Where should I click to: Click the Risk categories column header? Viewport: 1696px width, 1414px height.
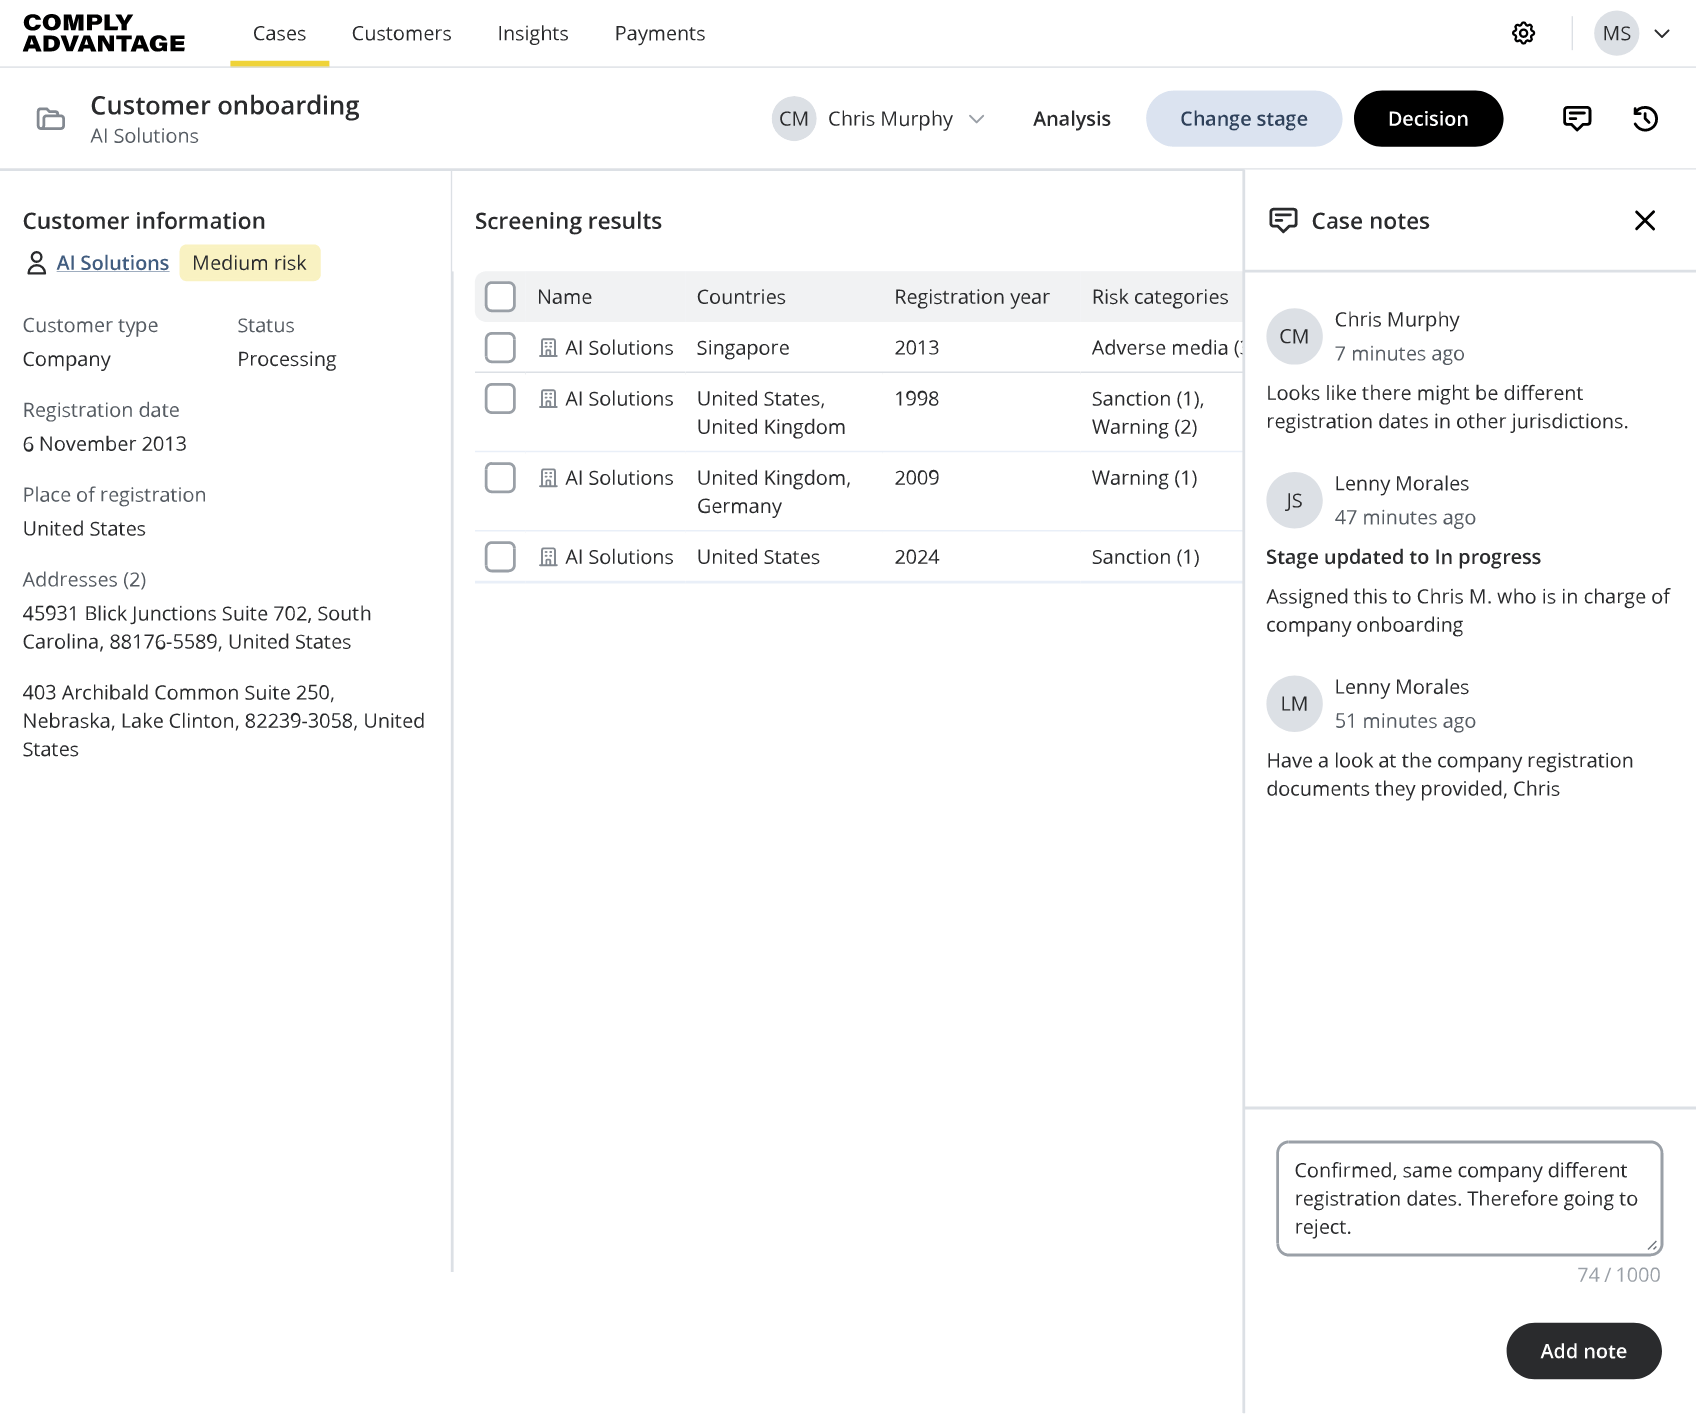[x=1160, y=297]
